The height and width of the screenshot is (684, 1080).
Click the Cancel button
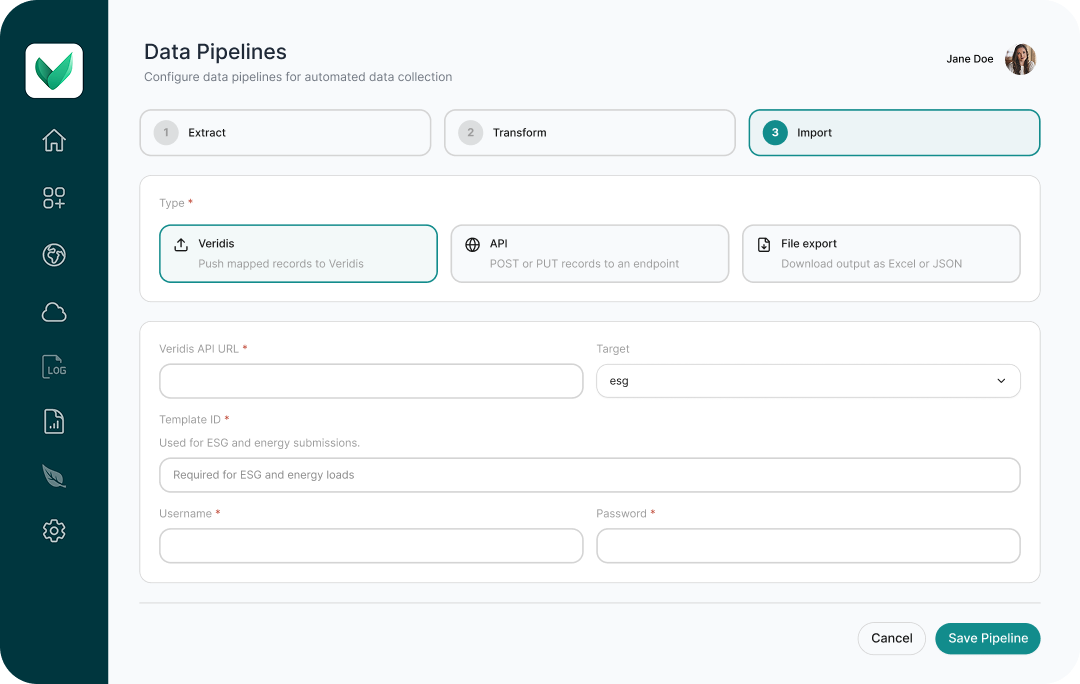click(x=891, y=639)
